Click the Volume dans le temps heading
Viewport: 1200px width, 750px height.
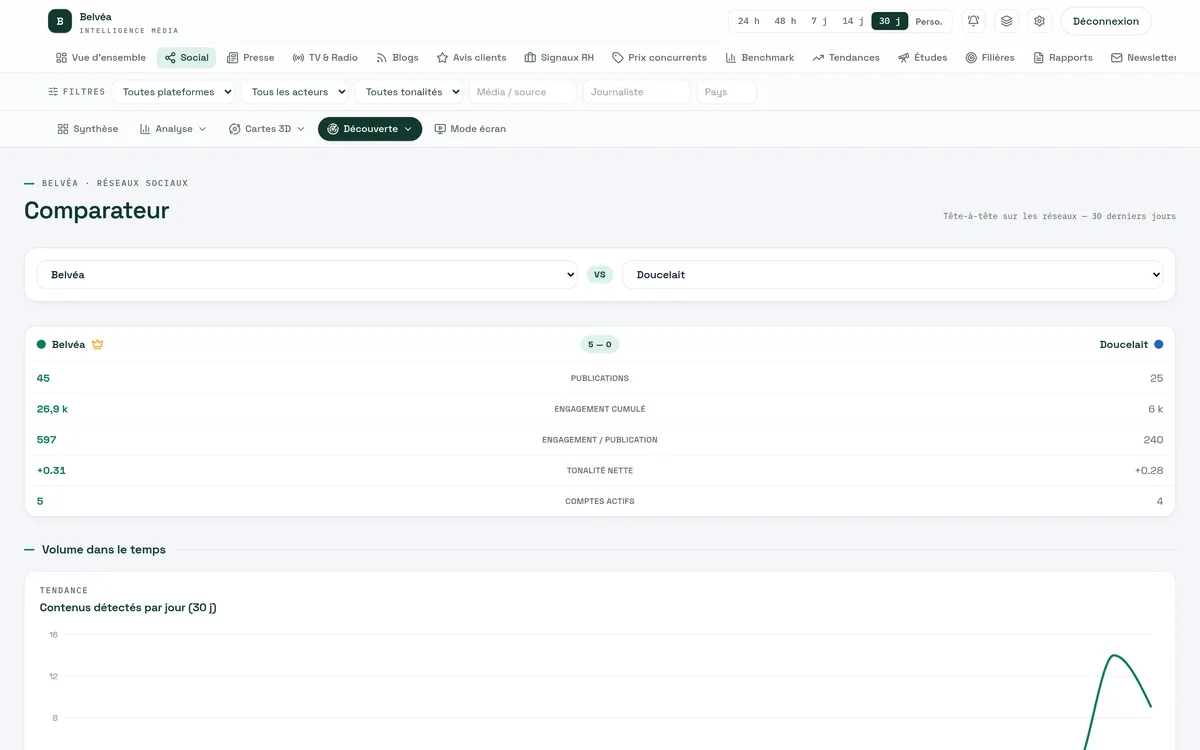(x=104, y=550)
